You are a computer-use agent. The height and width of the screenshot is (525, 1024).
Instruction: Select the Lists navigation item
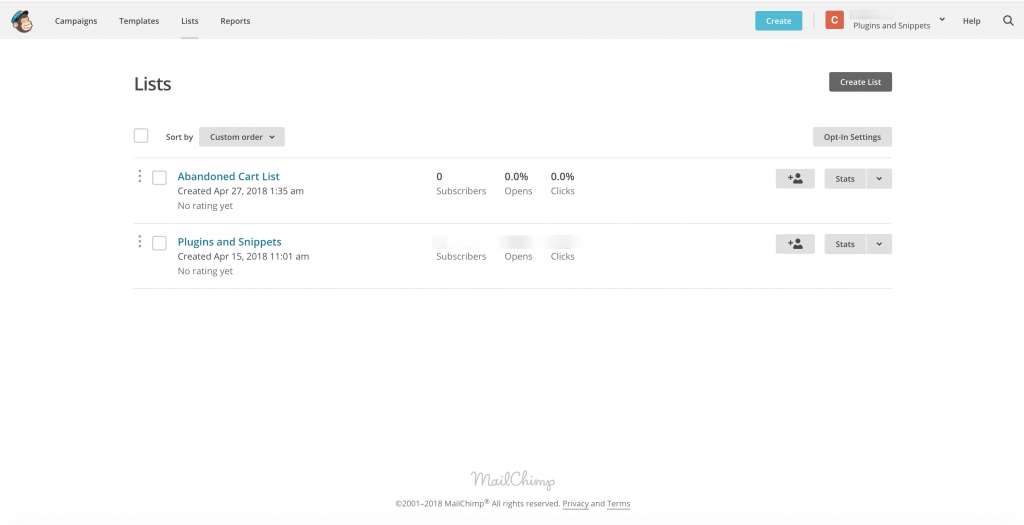click(x=190, y=21)
